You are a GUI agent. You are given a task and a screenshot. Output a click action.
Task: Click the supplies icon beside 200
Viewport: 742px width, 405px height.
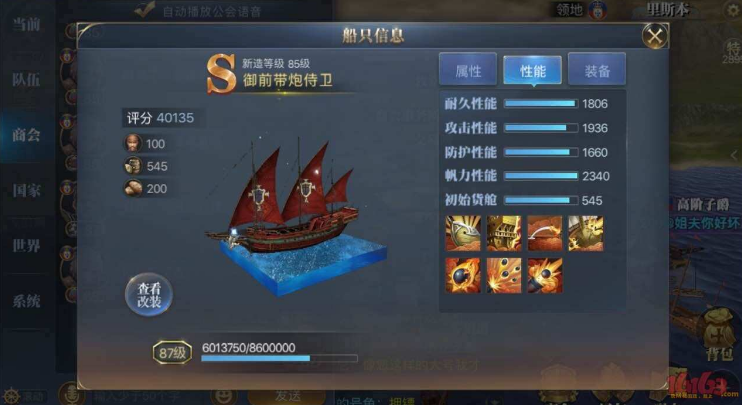(x=133, y=188)
